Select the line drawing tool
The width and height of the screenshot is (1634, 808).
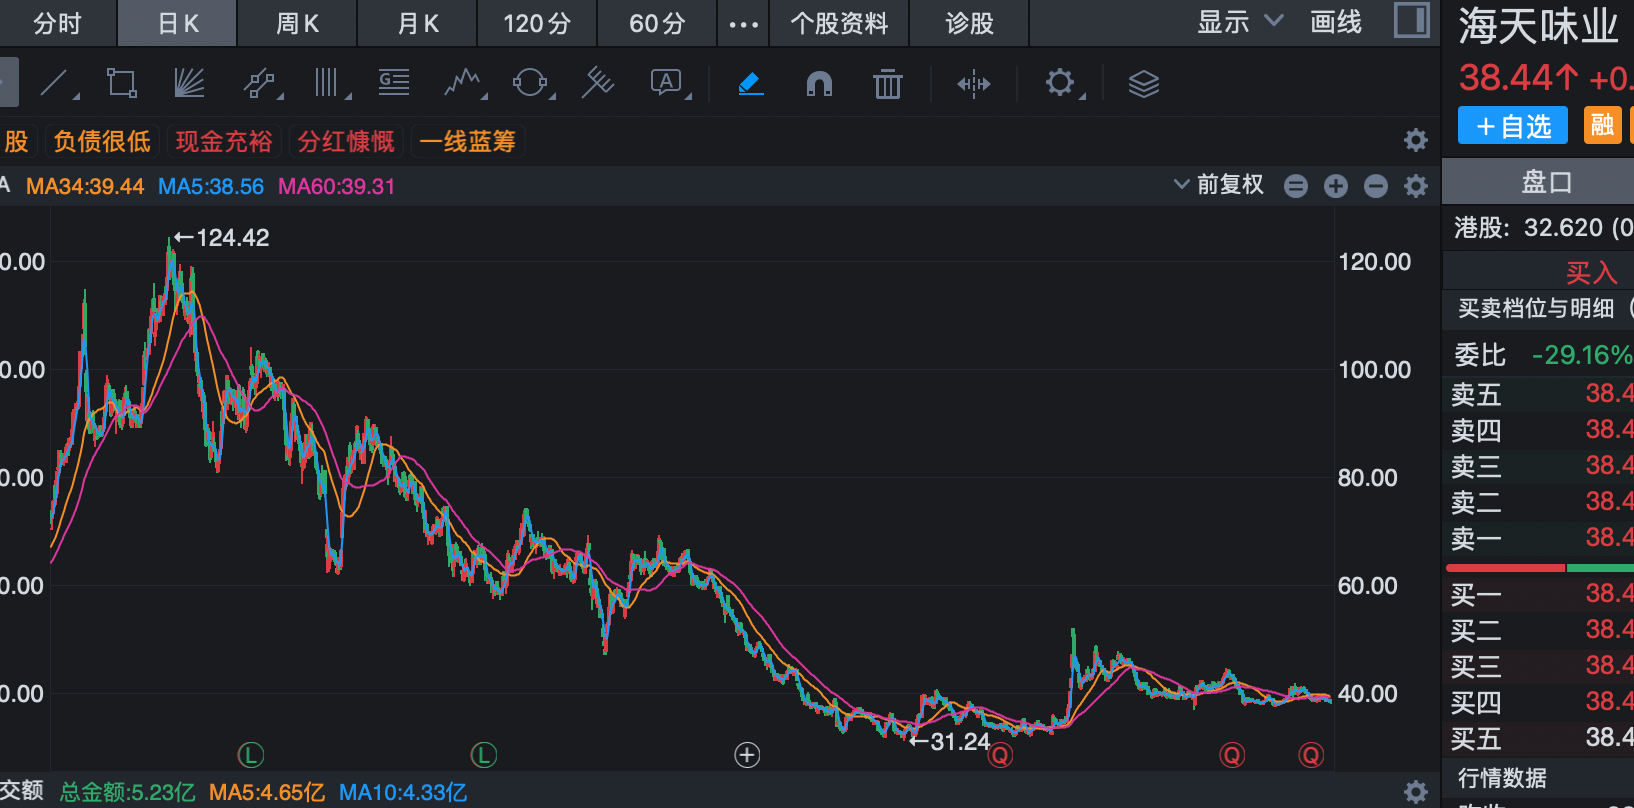(55, 83)
